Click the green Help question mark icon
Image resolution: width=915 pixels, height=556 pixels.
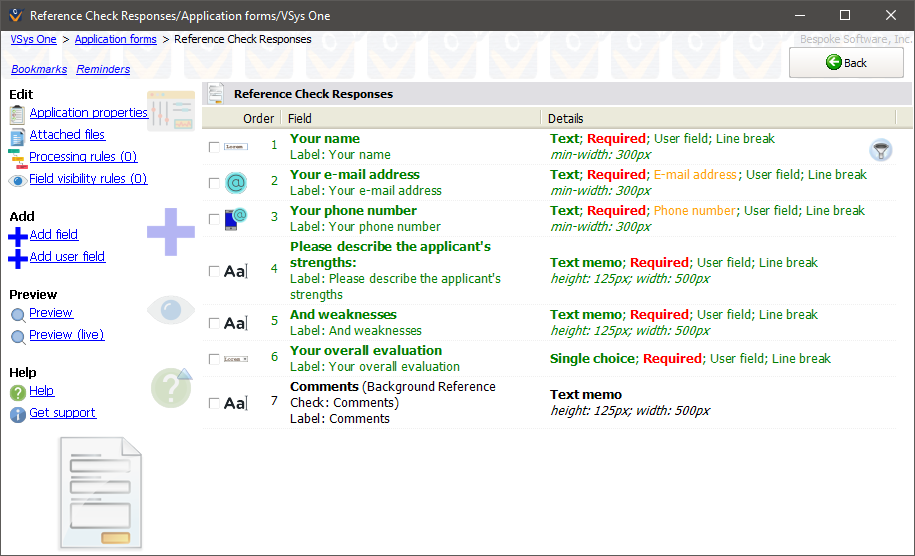17,392
